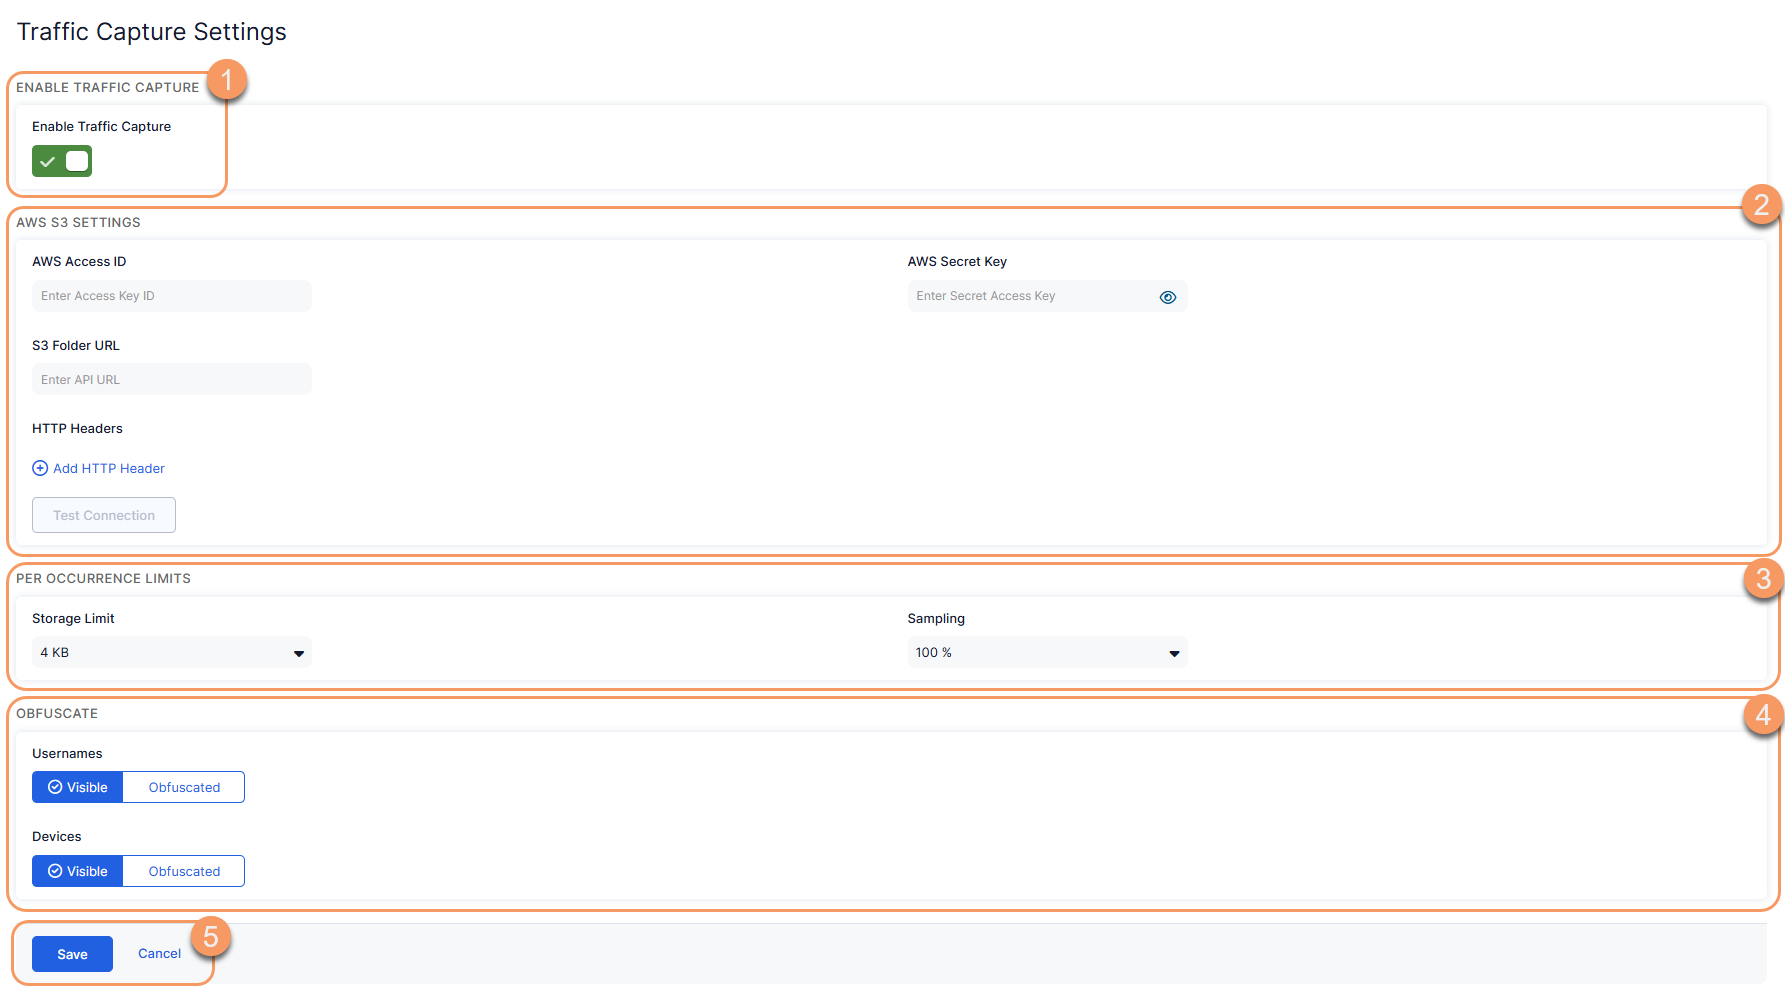Click the AWS Access ID input field

point(172,296)
